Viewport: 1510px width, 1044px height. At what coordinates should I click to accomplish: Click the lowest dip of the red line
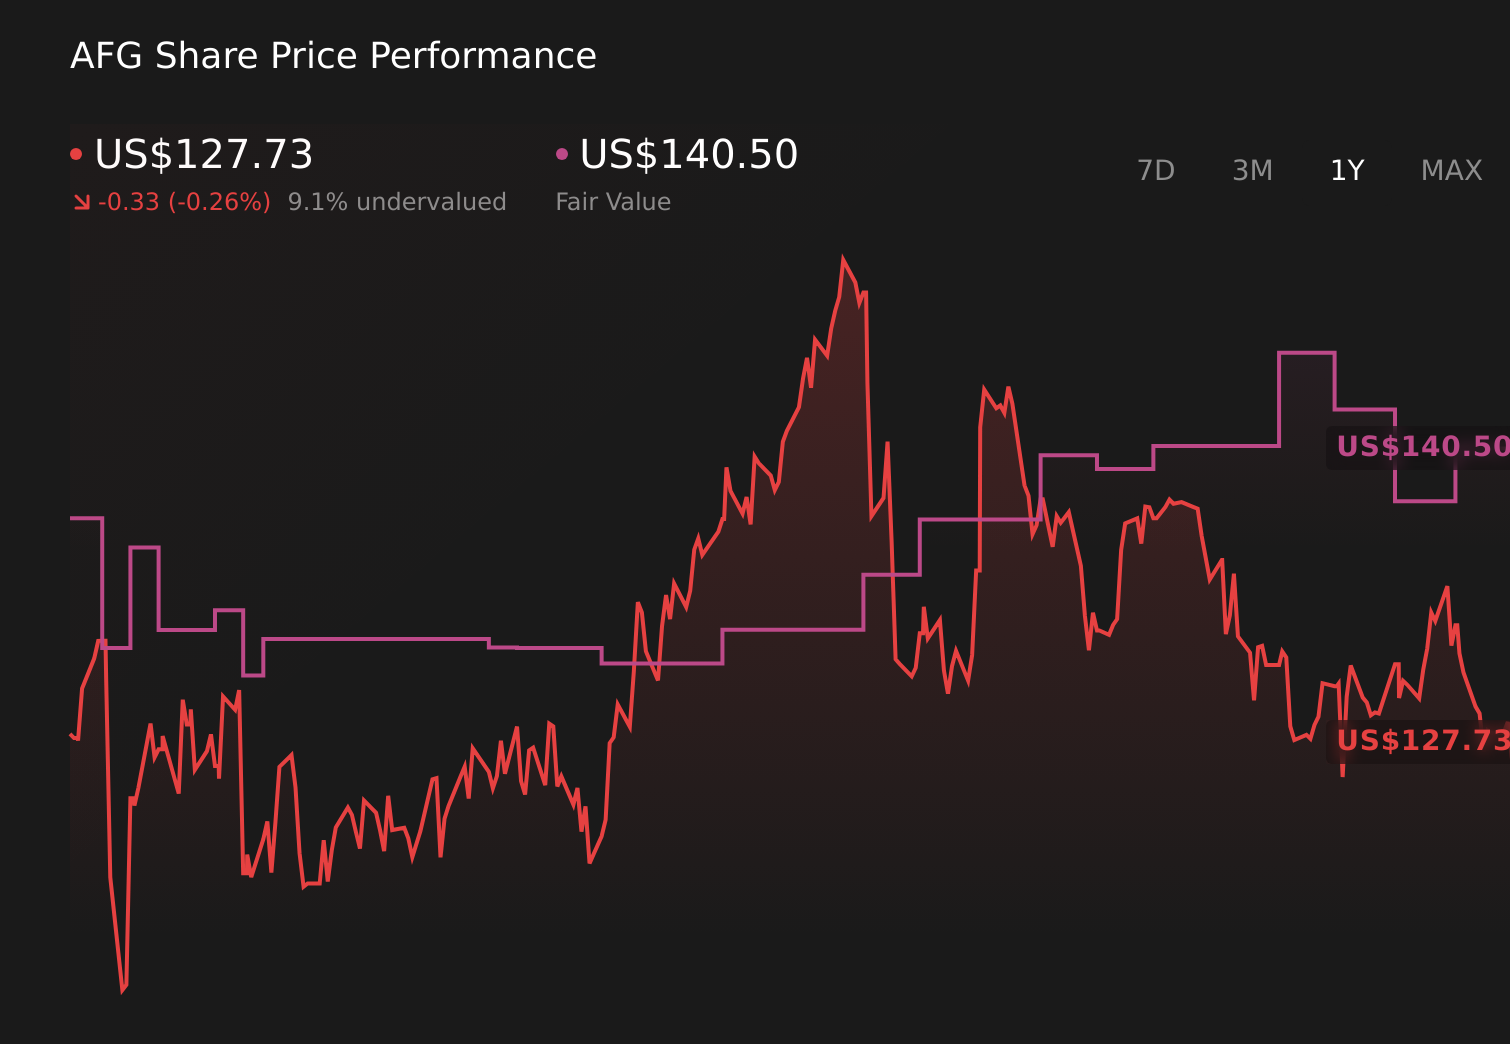click(123, 990)
